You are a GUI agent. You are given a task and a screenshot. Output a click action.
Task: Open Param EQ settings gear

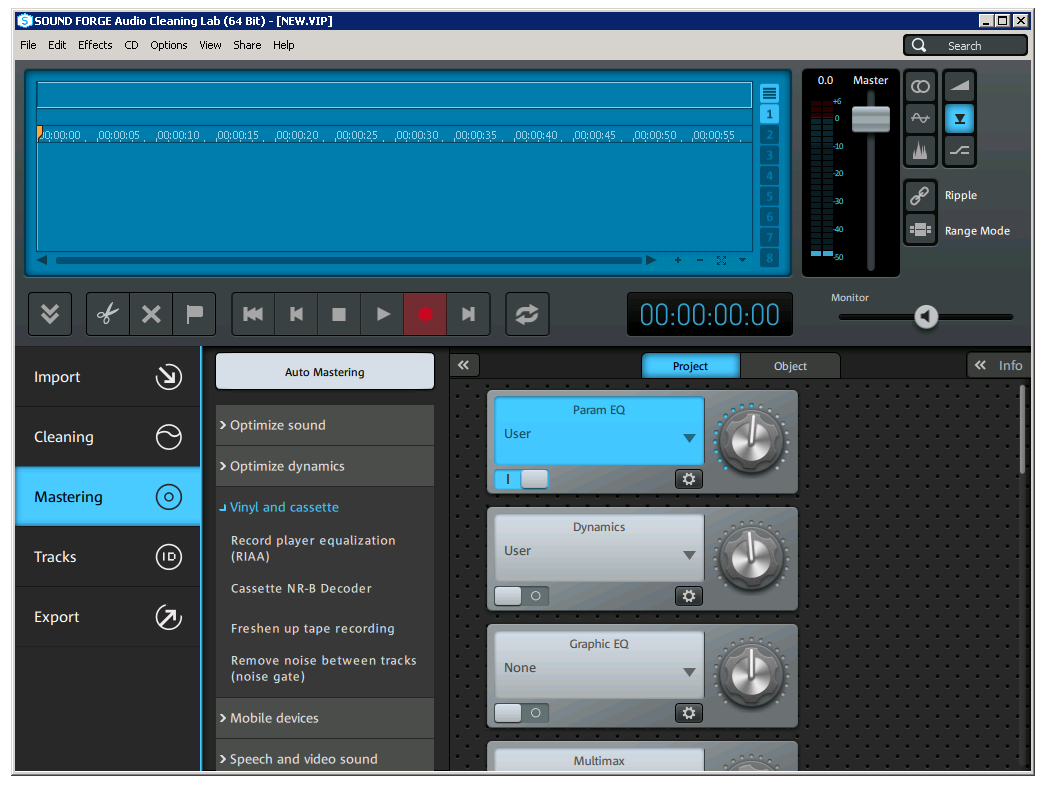[688, 479]
